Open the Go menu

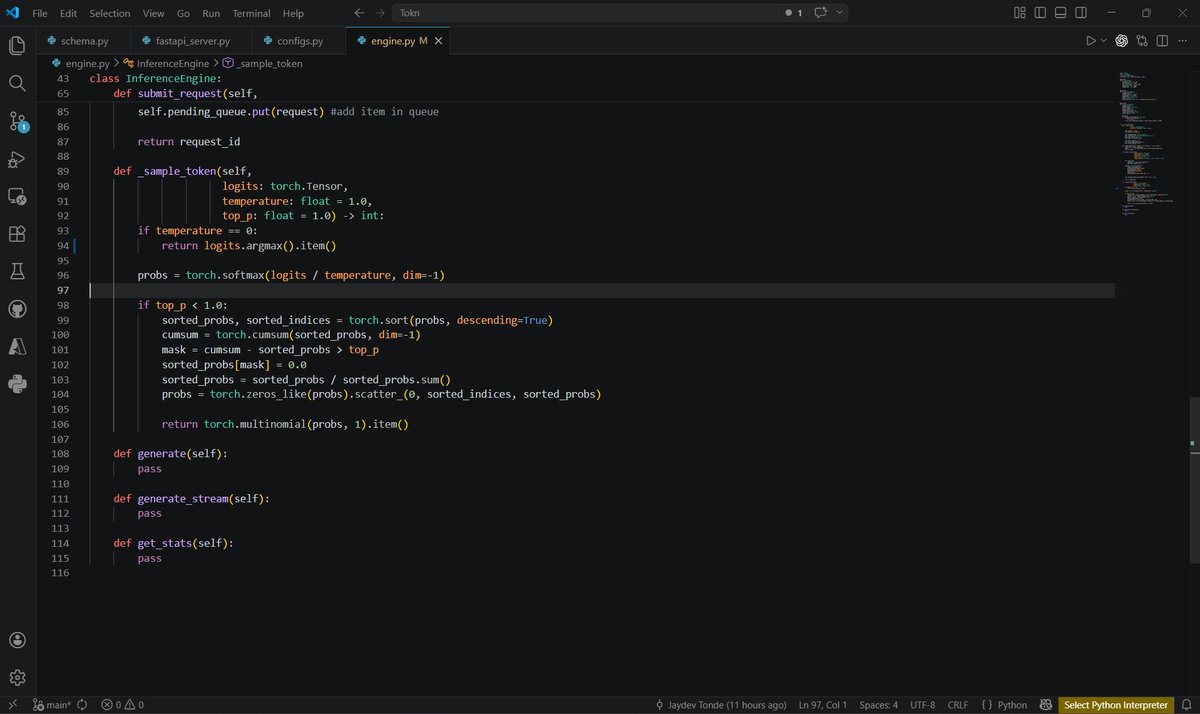183,14
